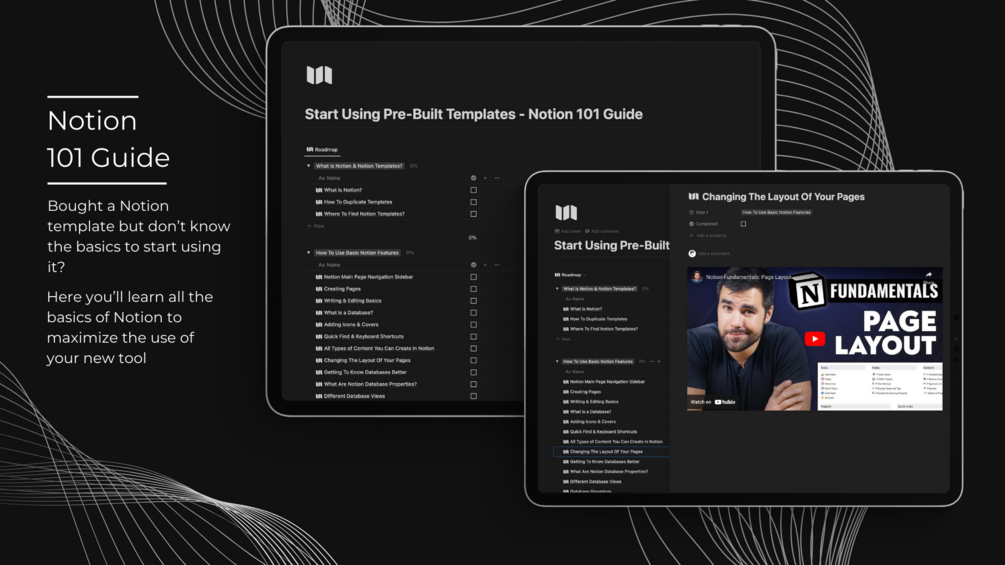1005x565 pixels.
Task: Click 'Add cover' on front tablet
Action: (x=567, y=231)
